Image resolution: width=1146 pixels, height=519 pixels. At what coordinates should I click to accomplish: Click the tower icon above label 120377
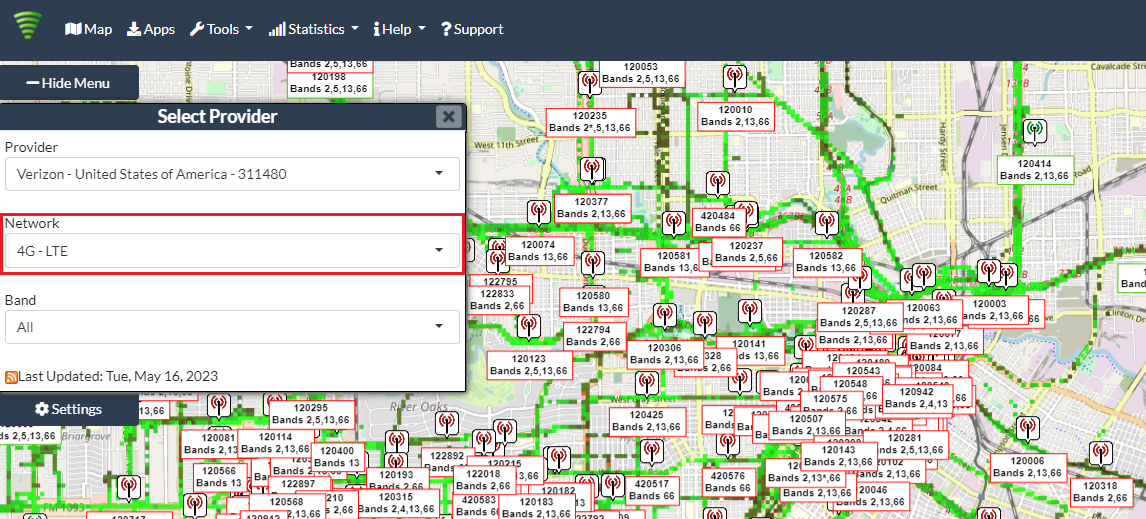tap(591, 169)
